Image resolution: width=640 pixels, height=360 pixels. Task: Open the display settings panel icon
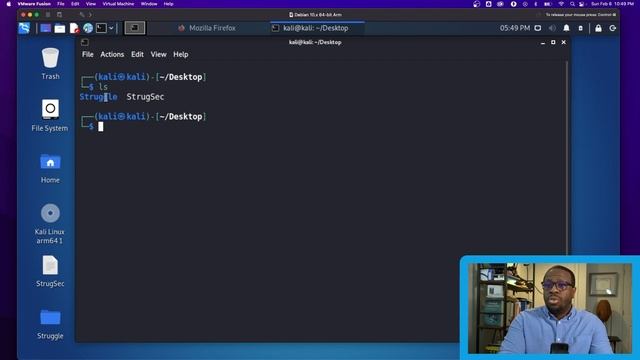coord(538,28)
